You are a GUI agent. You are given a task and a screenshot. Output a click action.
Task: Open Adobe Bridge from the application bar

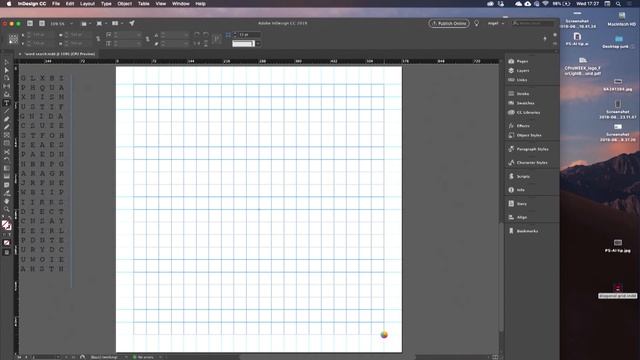(30, 24)
